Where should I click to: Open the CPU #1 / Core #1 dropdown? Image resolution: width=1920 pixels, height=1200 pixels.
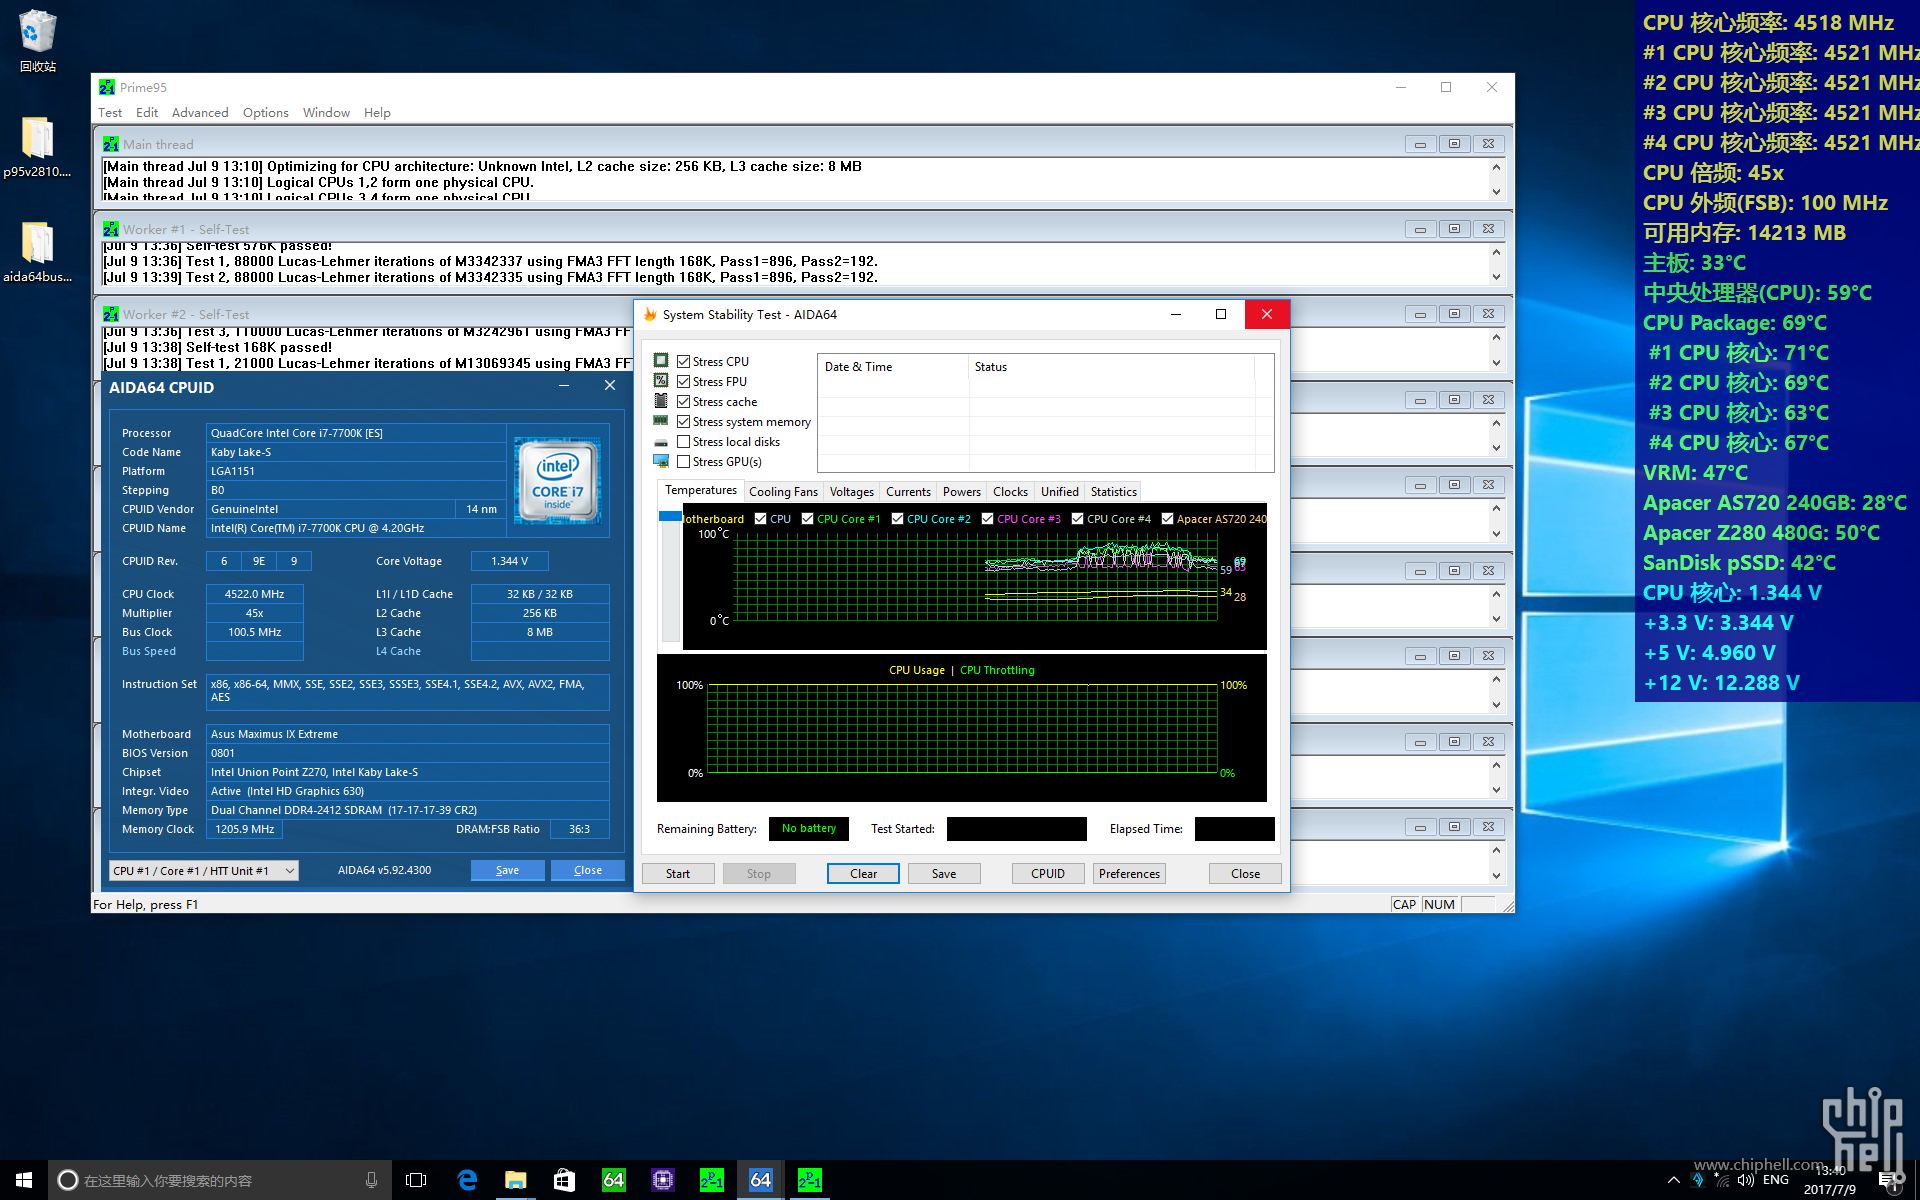(x=203, y=871)
